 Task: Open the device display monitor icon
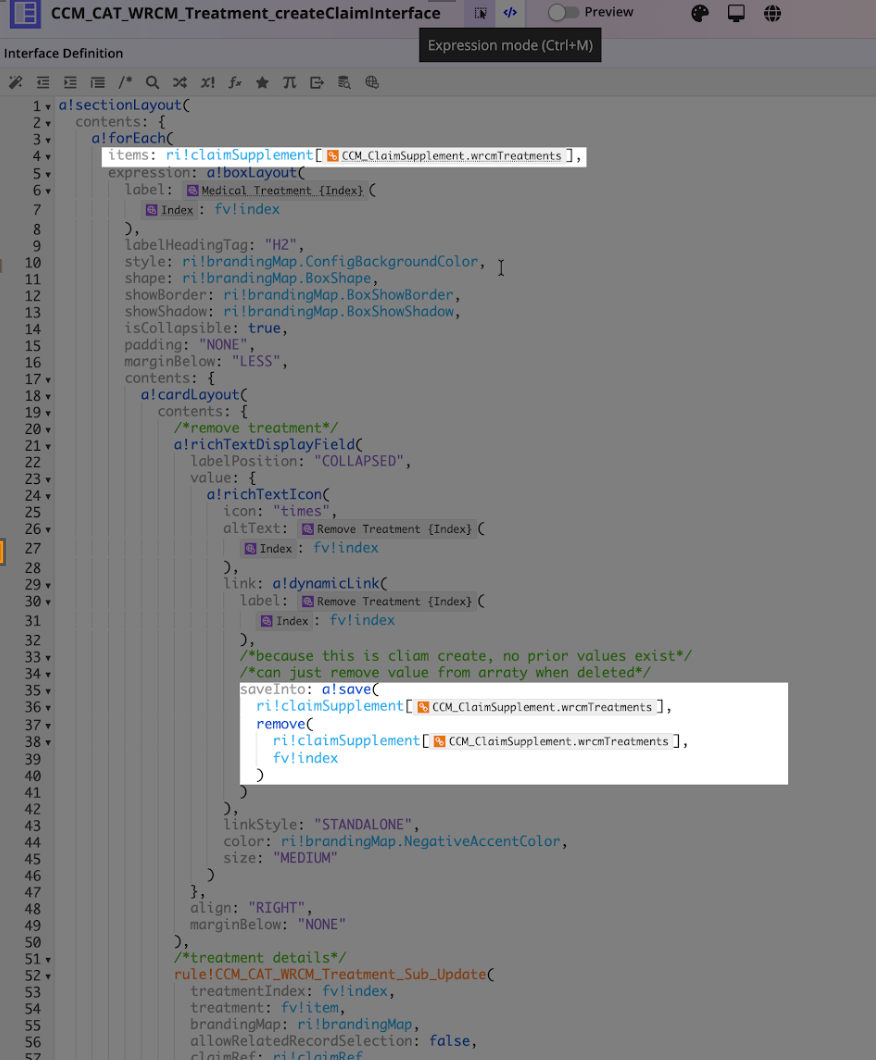coord(736,13)
